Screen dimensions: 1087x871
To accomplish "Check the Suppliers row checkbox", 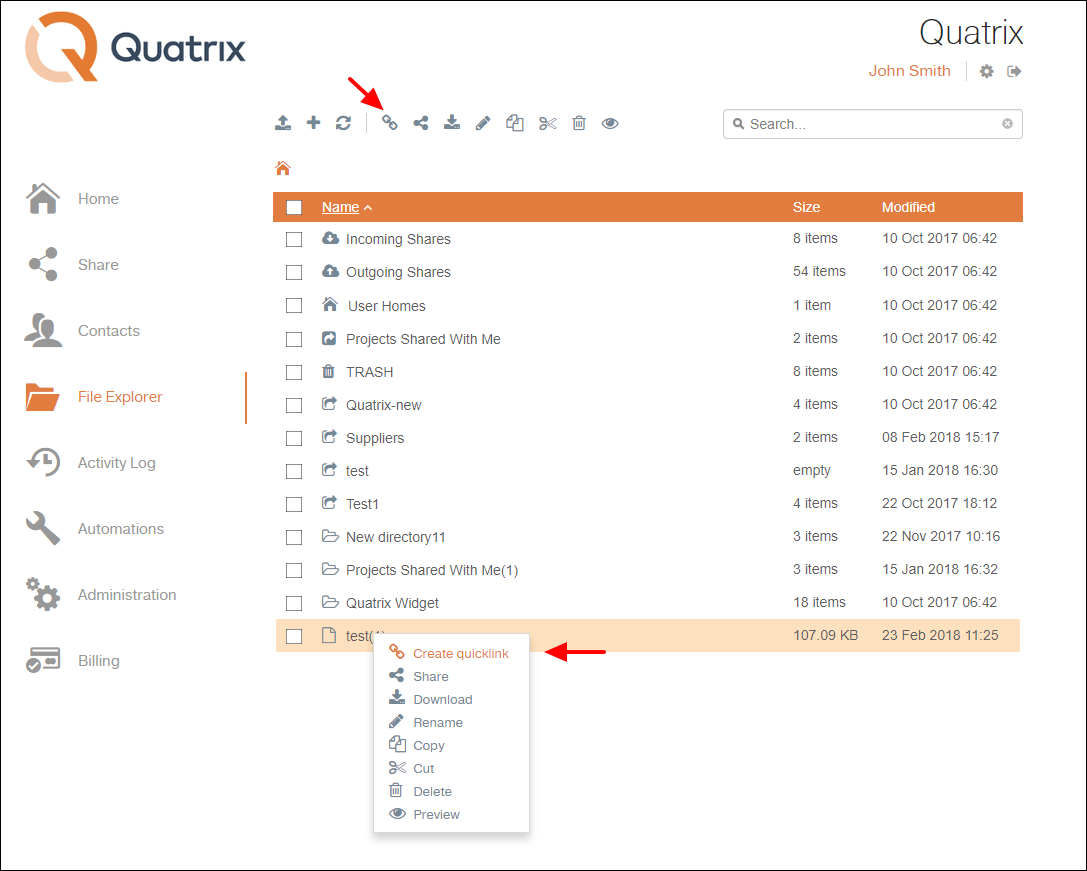I will click(x=294, y=438).
